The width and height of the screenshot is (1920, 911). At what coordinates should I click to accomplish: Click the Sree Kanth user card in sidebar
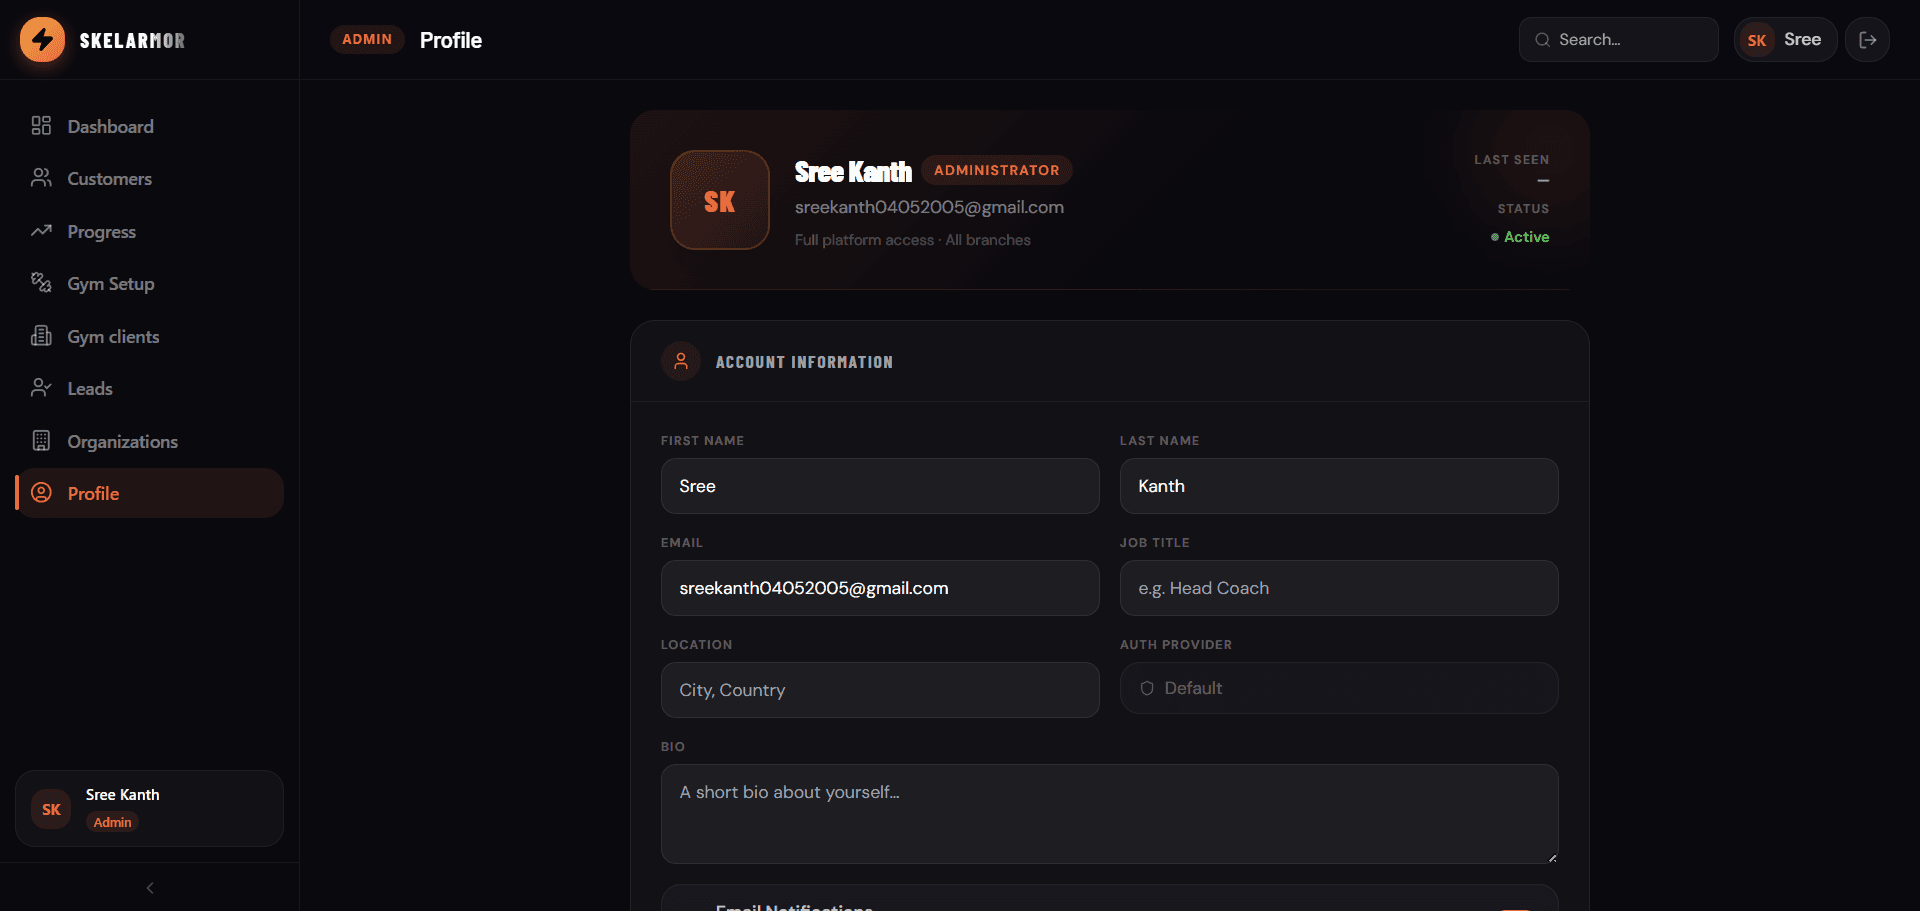pyautogui.click(x=150, y=808)
